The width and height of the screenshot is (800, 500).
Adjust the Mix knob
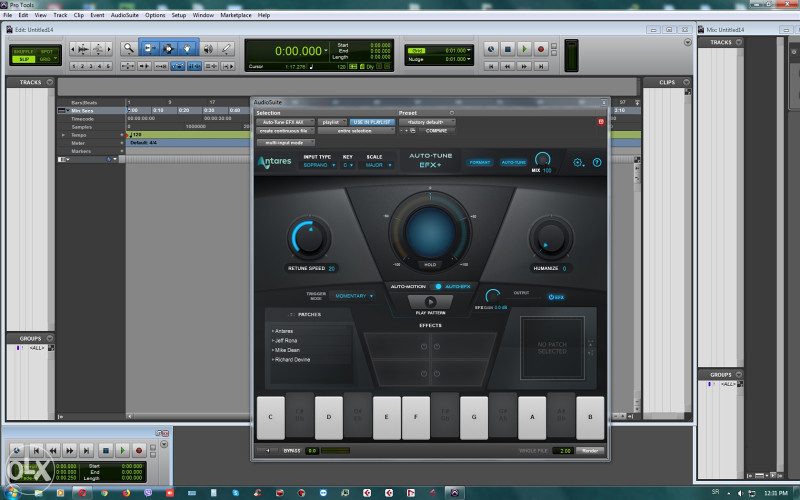pyautogui.click(x=542, y=160)
